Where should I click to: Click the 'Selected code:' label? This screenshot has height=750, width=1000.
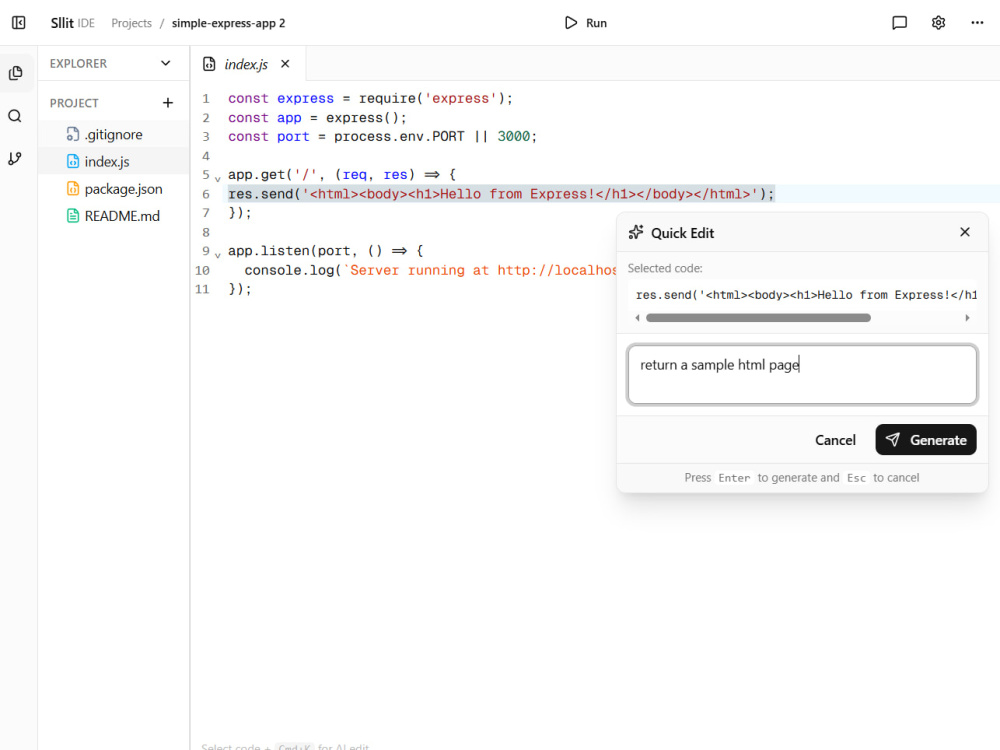665,268
